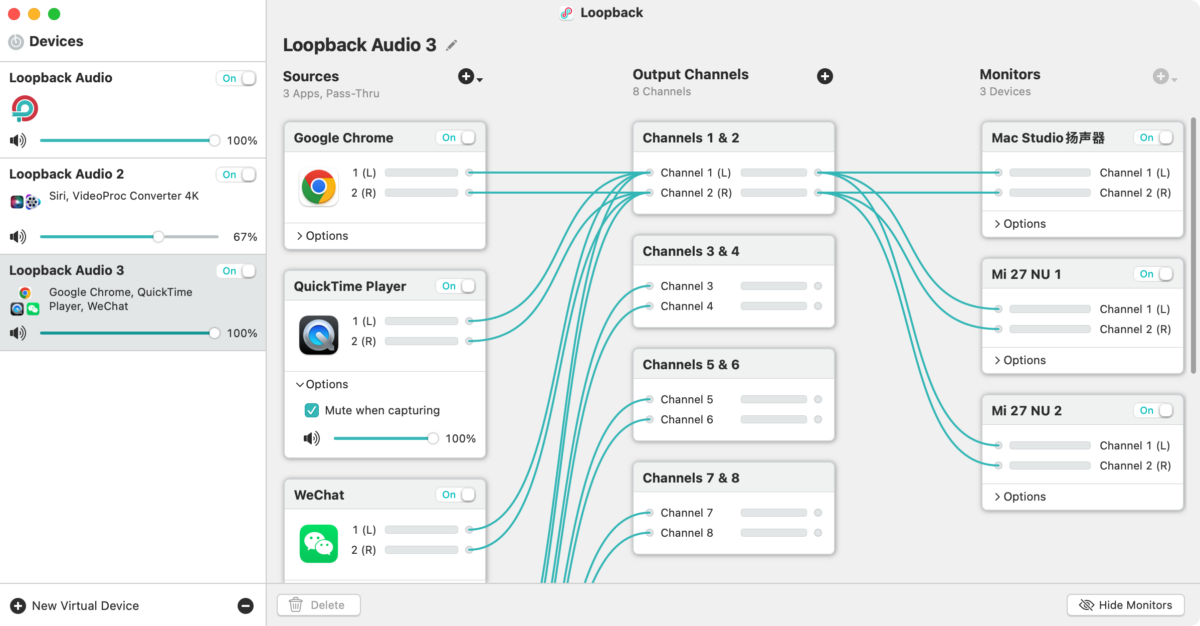Screen dimensions: 1200x626
Task: Toggle the Mi 27 NU 1 monitor switch
Action: [x=1154, y=274]
